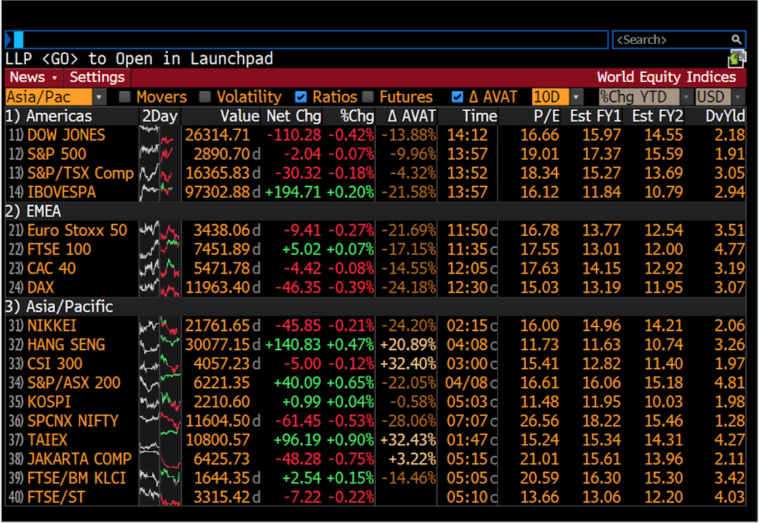Open the DAX 2Day sparkline chart
This screenshot has height=523, width=759.
160,288
